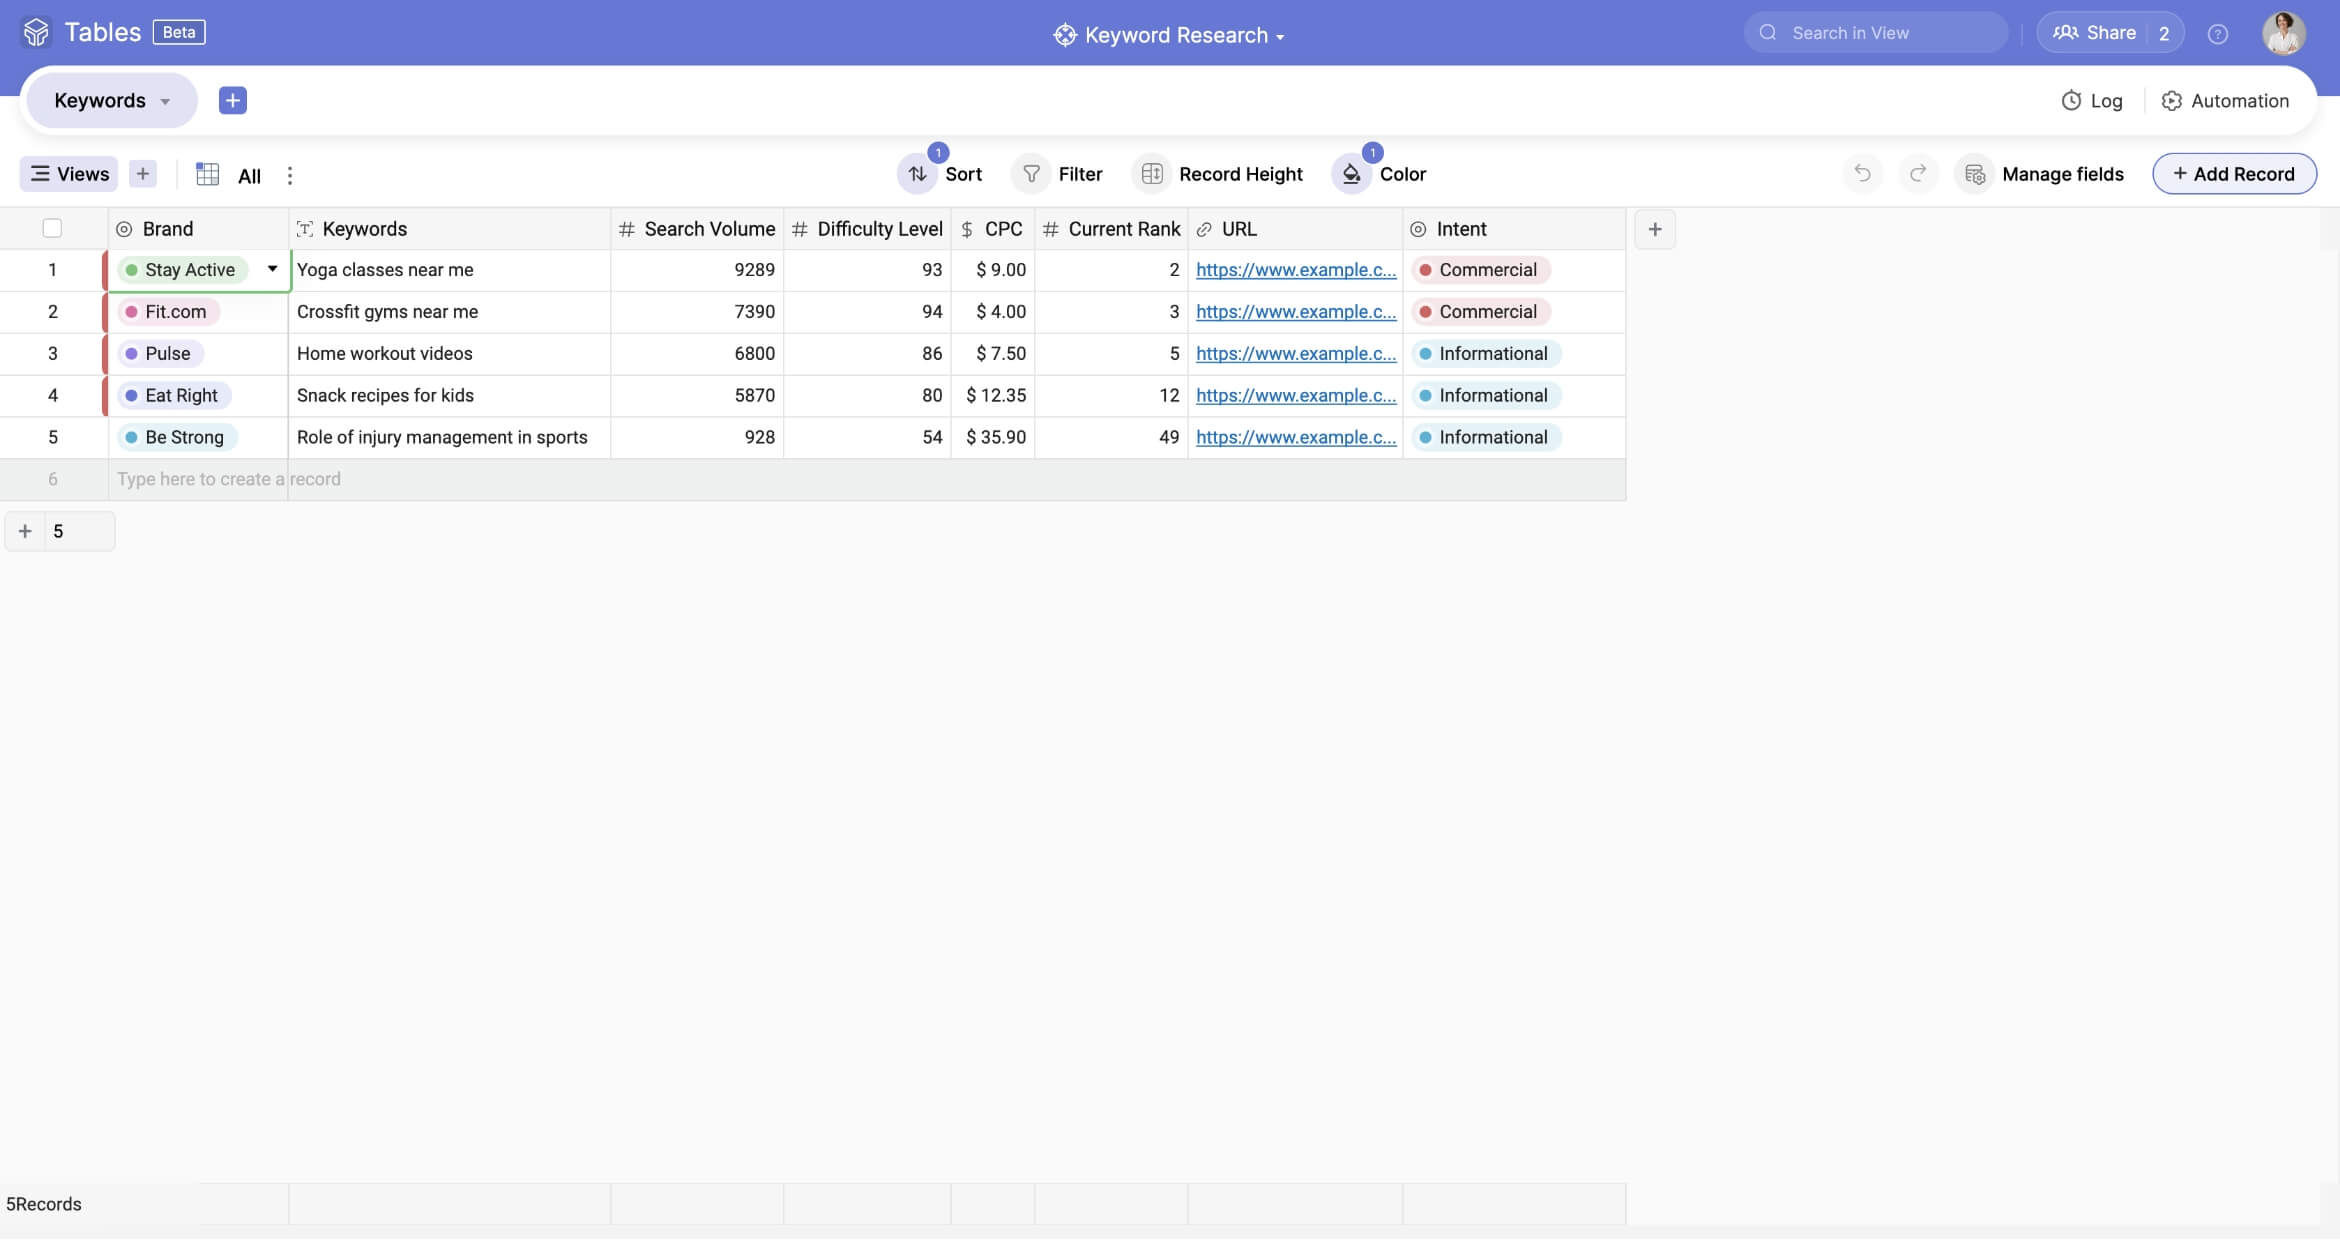Click the undo arrow icon

(1861, 174)
